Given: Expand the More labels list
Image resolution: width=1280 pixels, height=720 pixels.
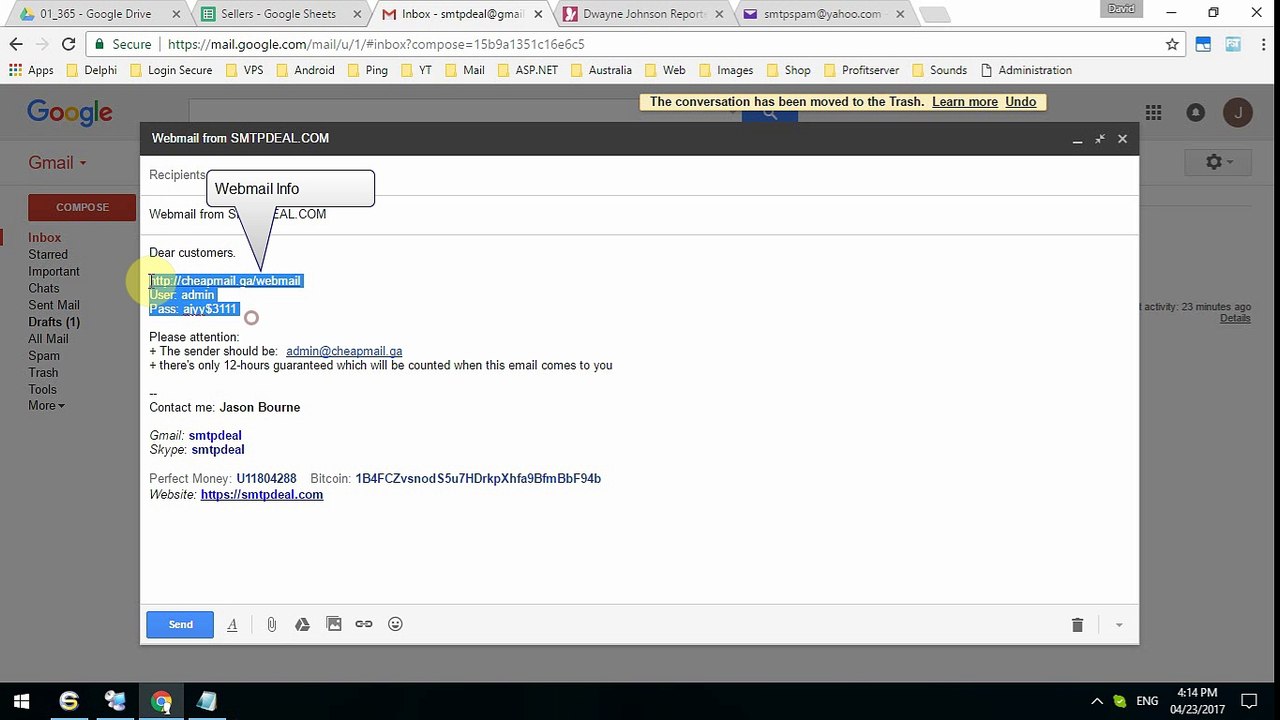Looking at the screenshot, I should point(46,406).
